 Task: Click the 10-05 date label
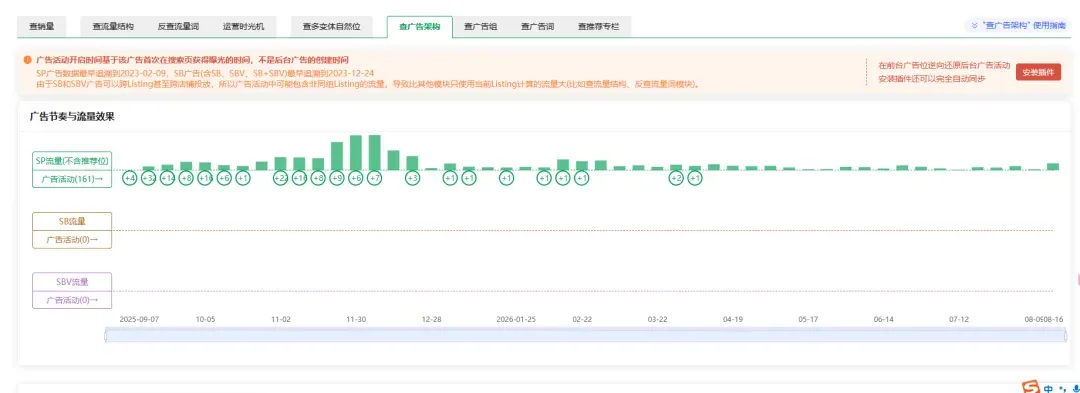[205, 319]
